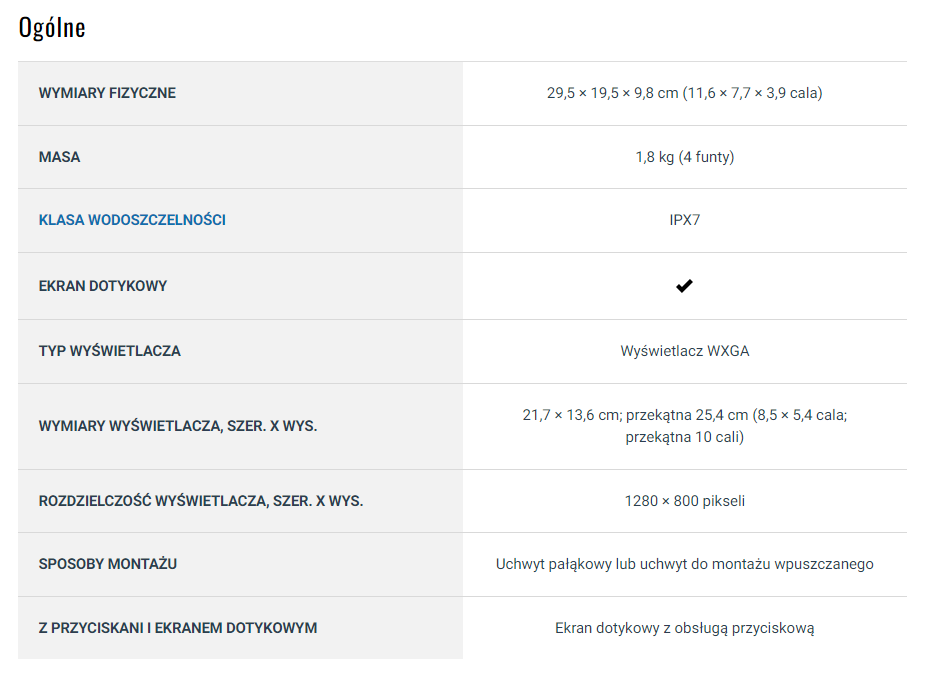Click the Ogólne section heading
This screenshot has width=939, height=677.
(x=52, y=28)
